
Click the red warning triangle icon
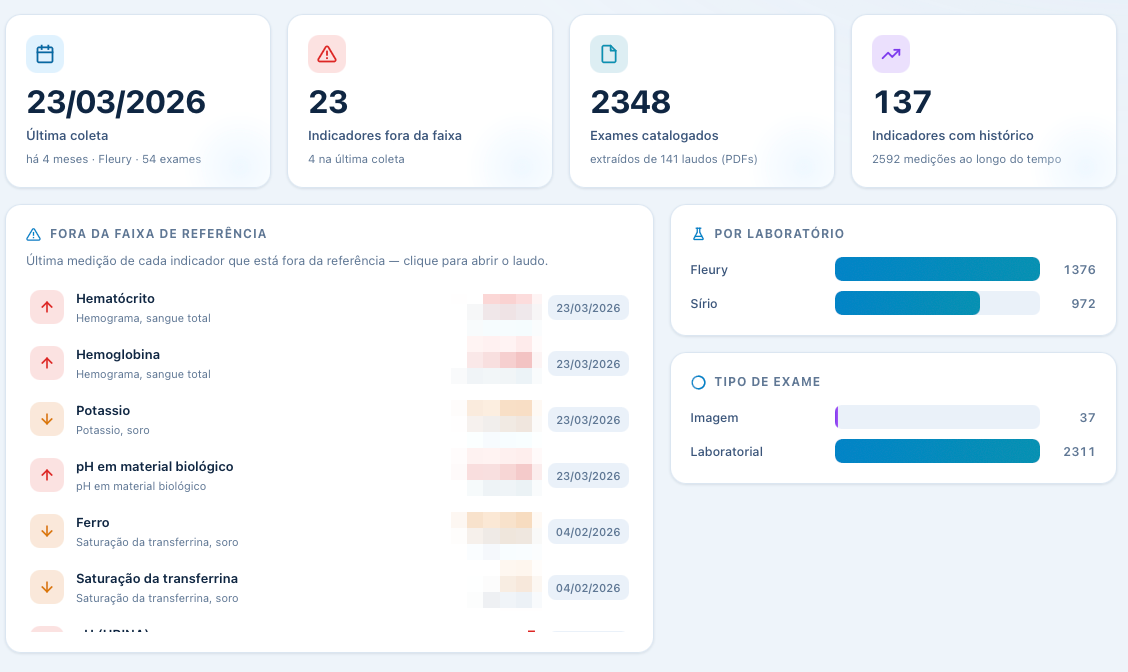point(327,54)
